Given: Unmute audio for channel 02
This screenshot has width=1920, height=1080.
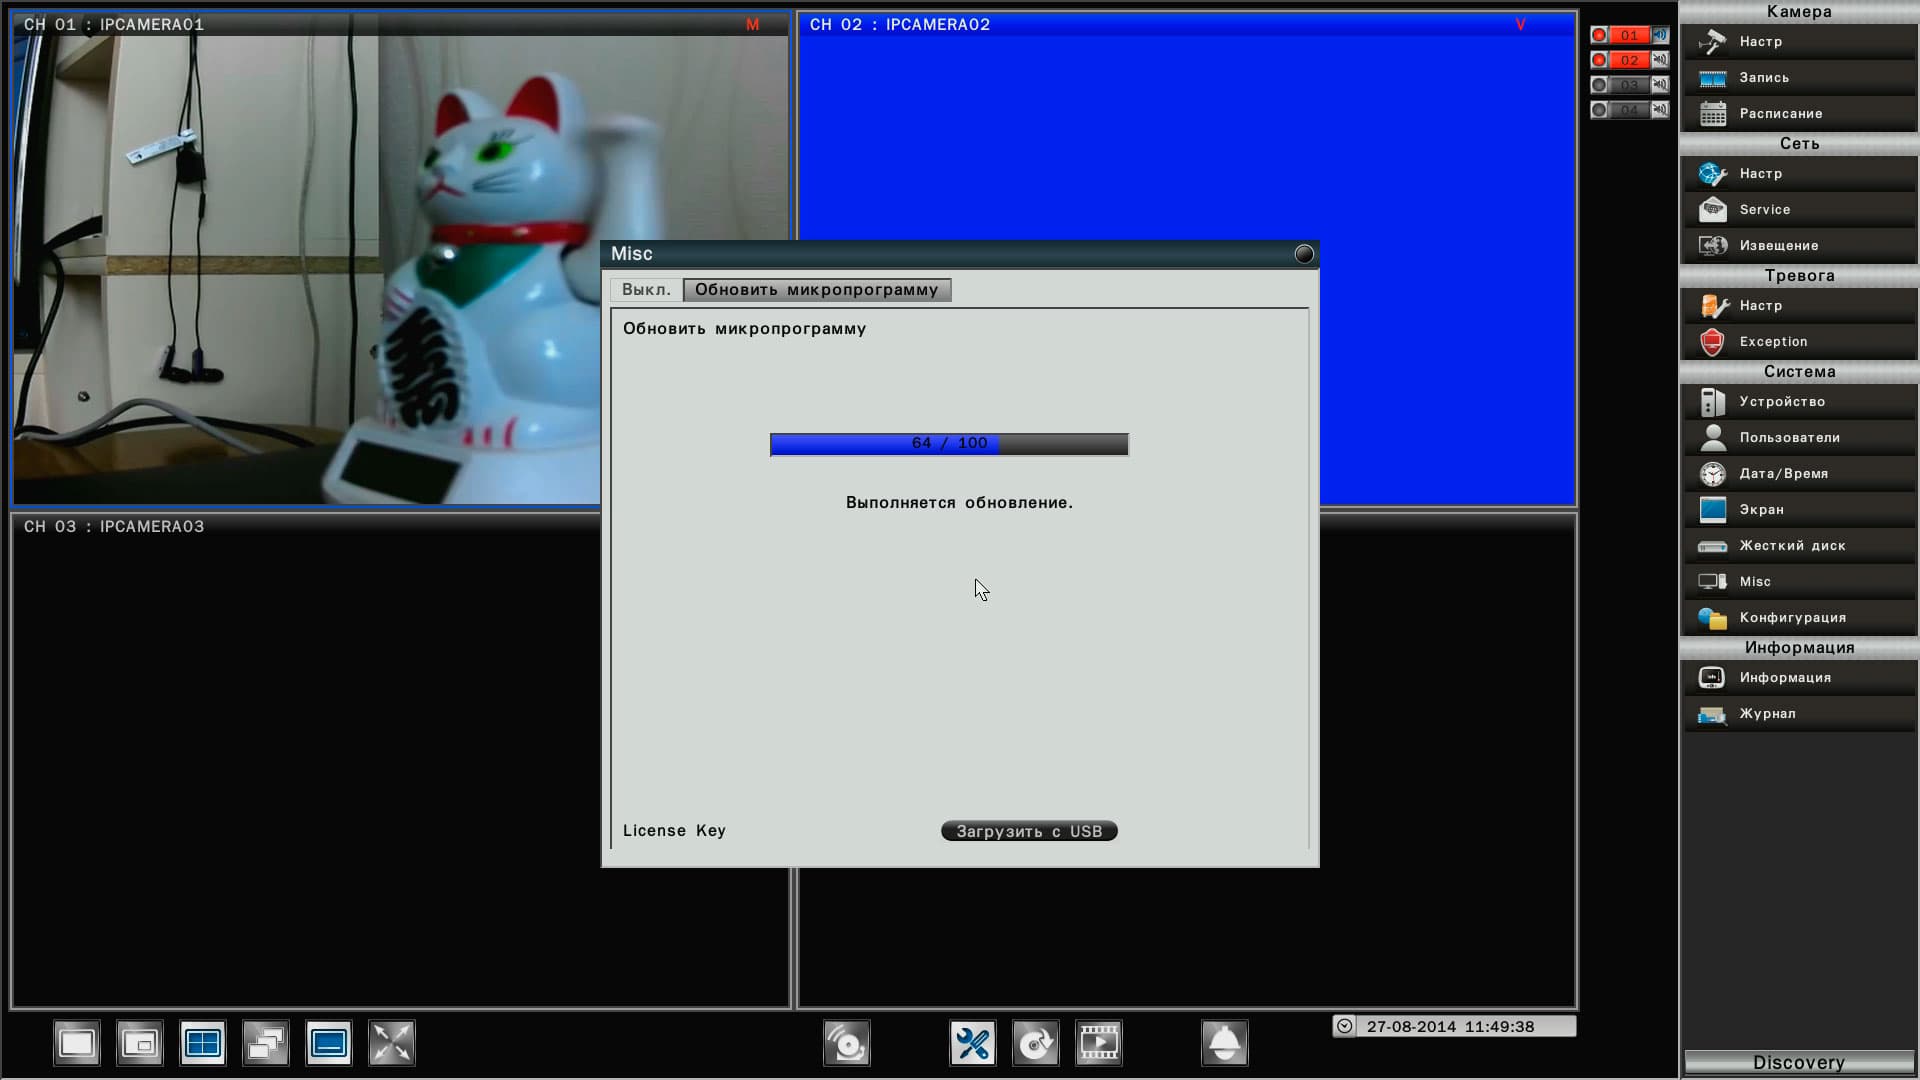Looking at the screenshot, I should pos(1660,60).
